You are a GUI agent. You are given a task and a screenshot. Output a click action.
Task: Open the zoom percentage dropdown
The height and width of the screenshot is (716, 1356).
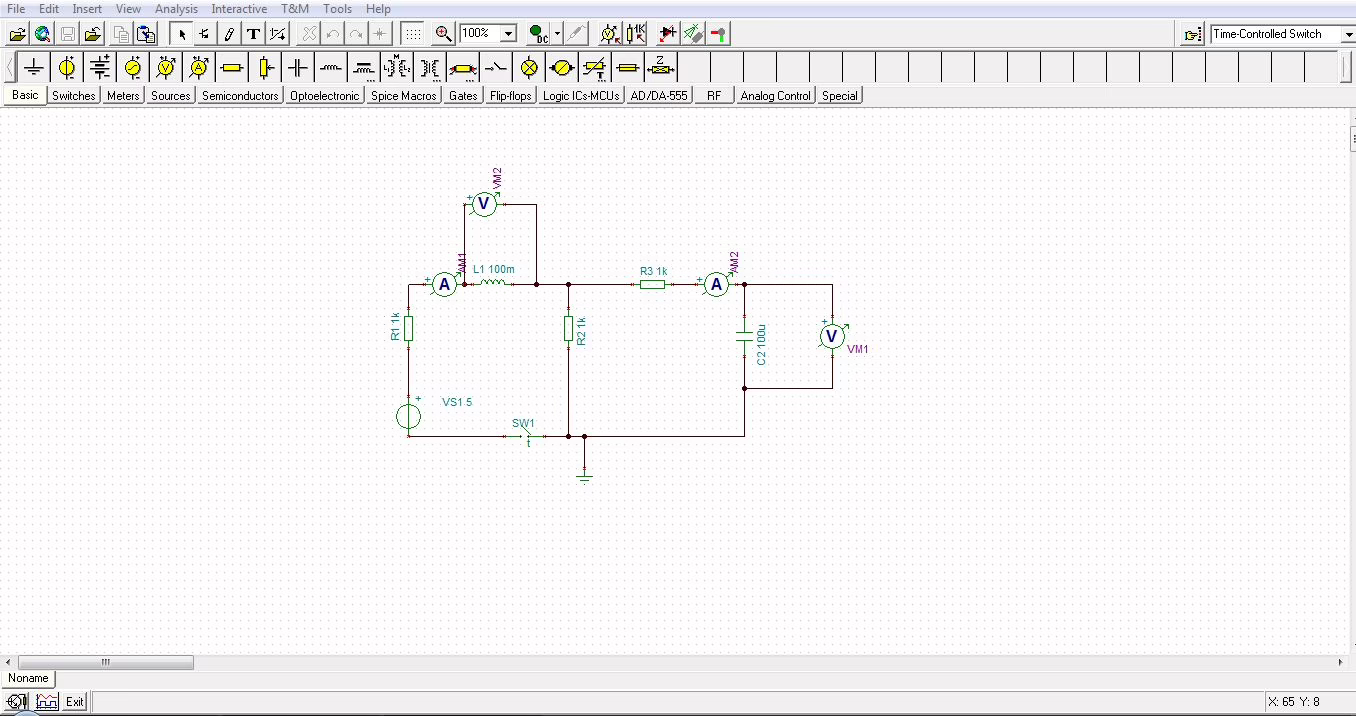click(508, 34)
